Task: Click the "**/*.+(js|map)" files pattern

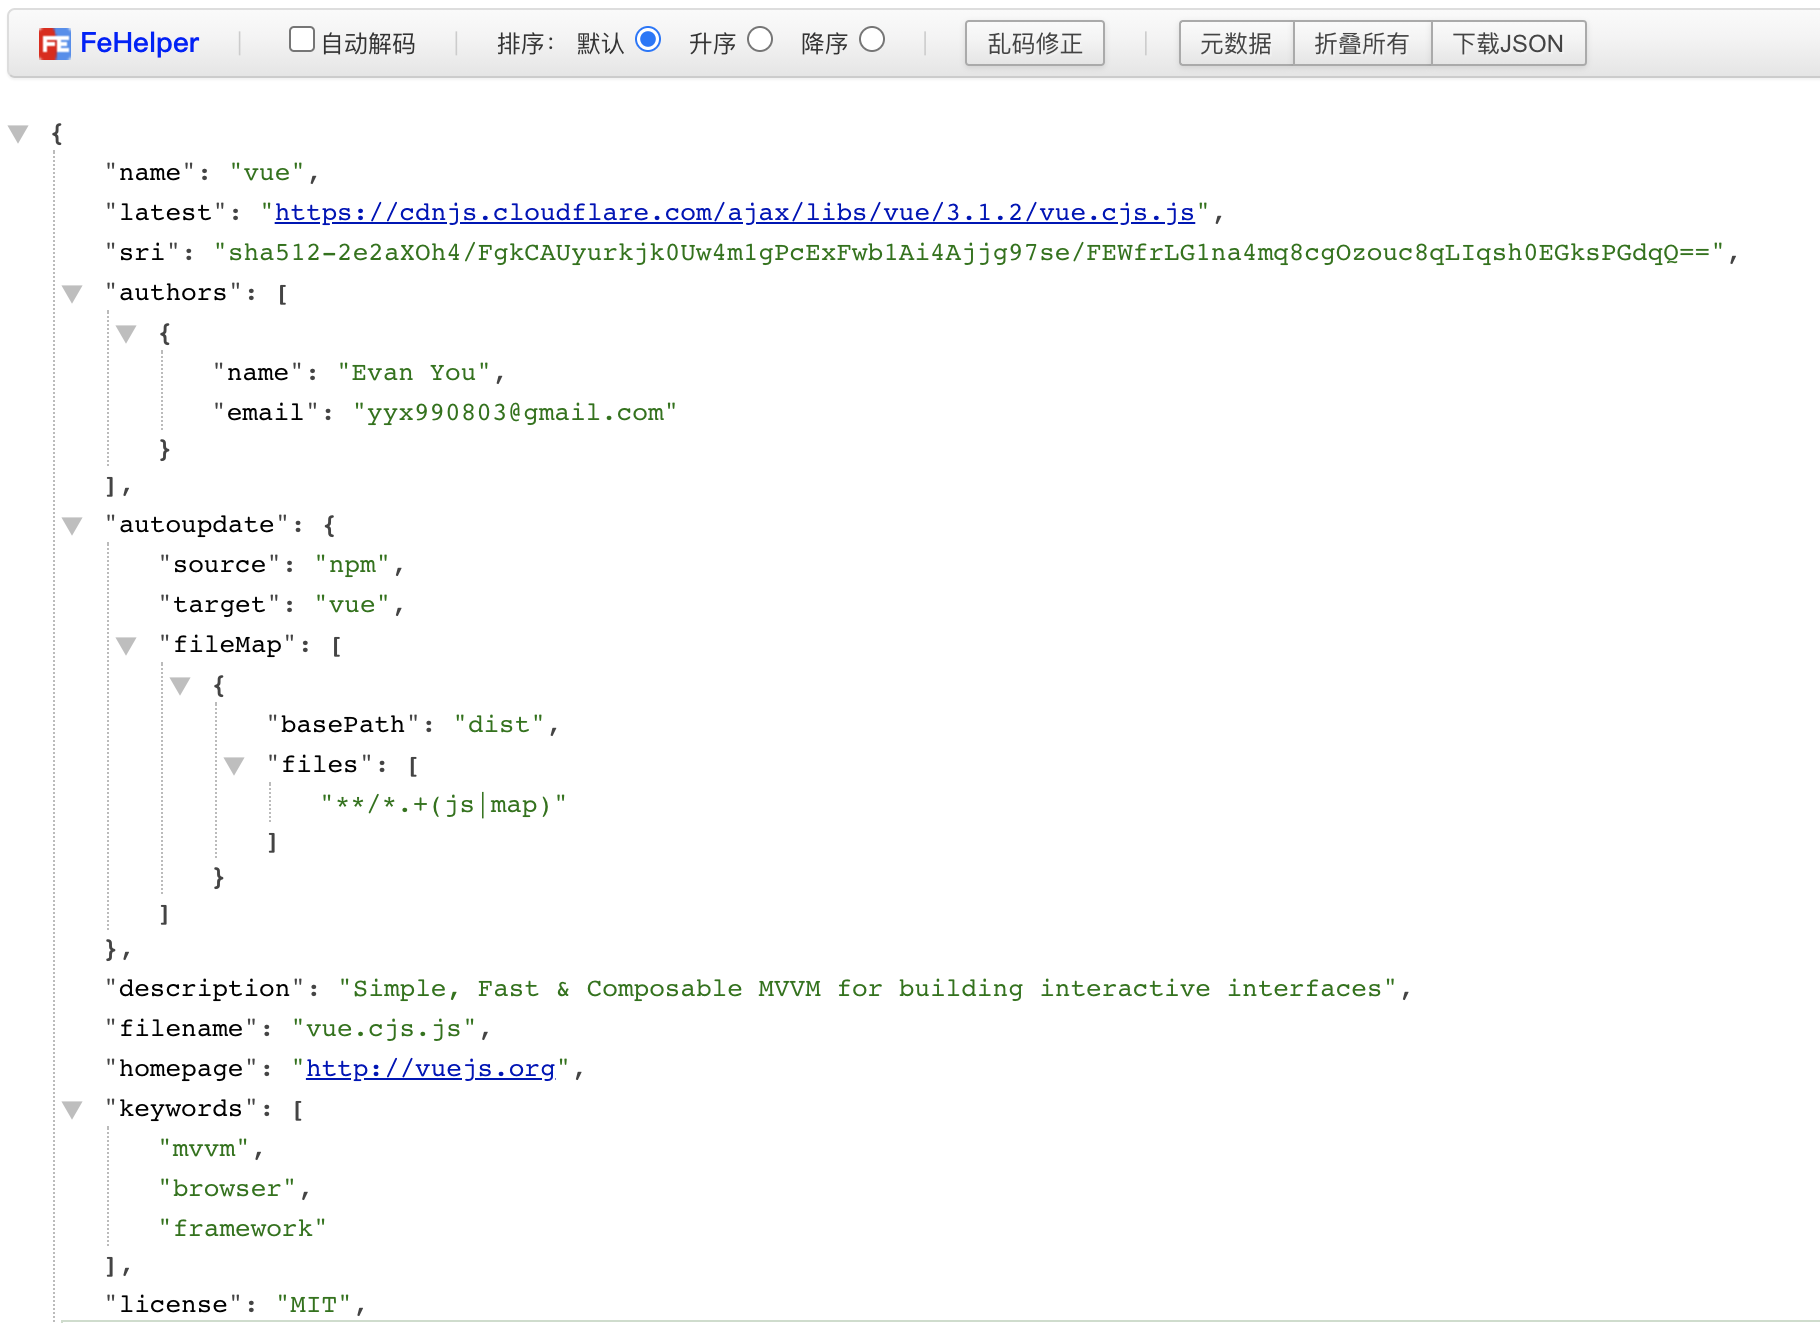Action: click(x=444, y=805)
